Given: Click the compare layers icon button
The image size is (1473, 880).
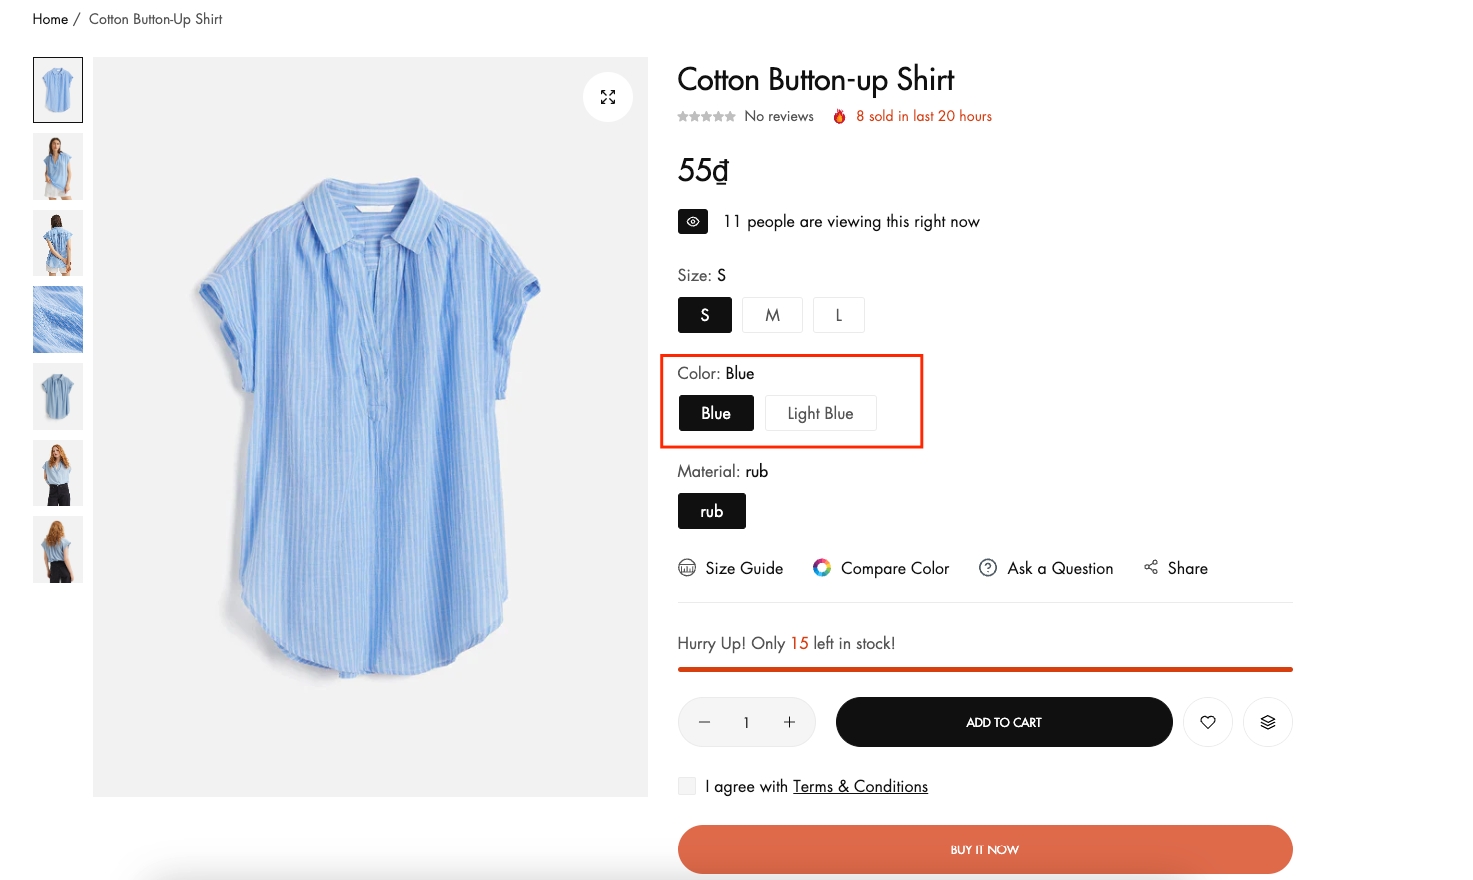Looking at the screenshot, I should click(1267, 722).
